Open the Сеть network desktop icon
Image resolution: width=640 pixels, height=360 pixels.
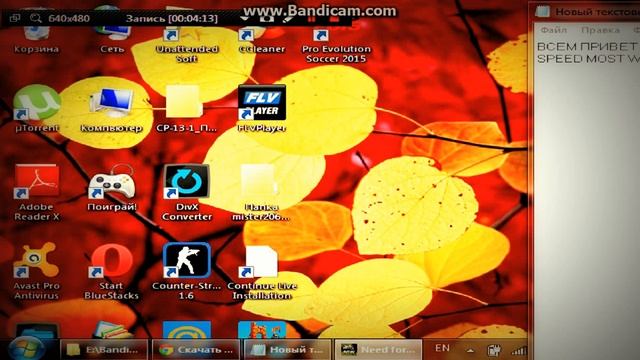tap(112, 40)
